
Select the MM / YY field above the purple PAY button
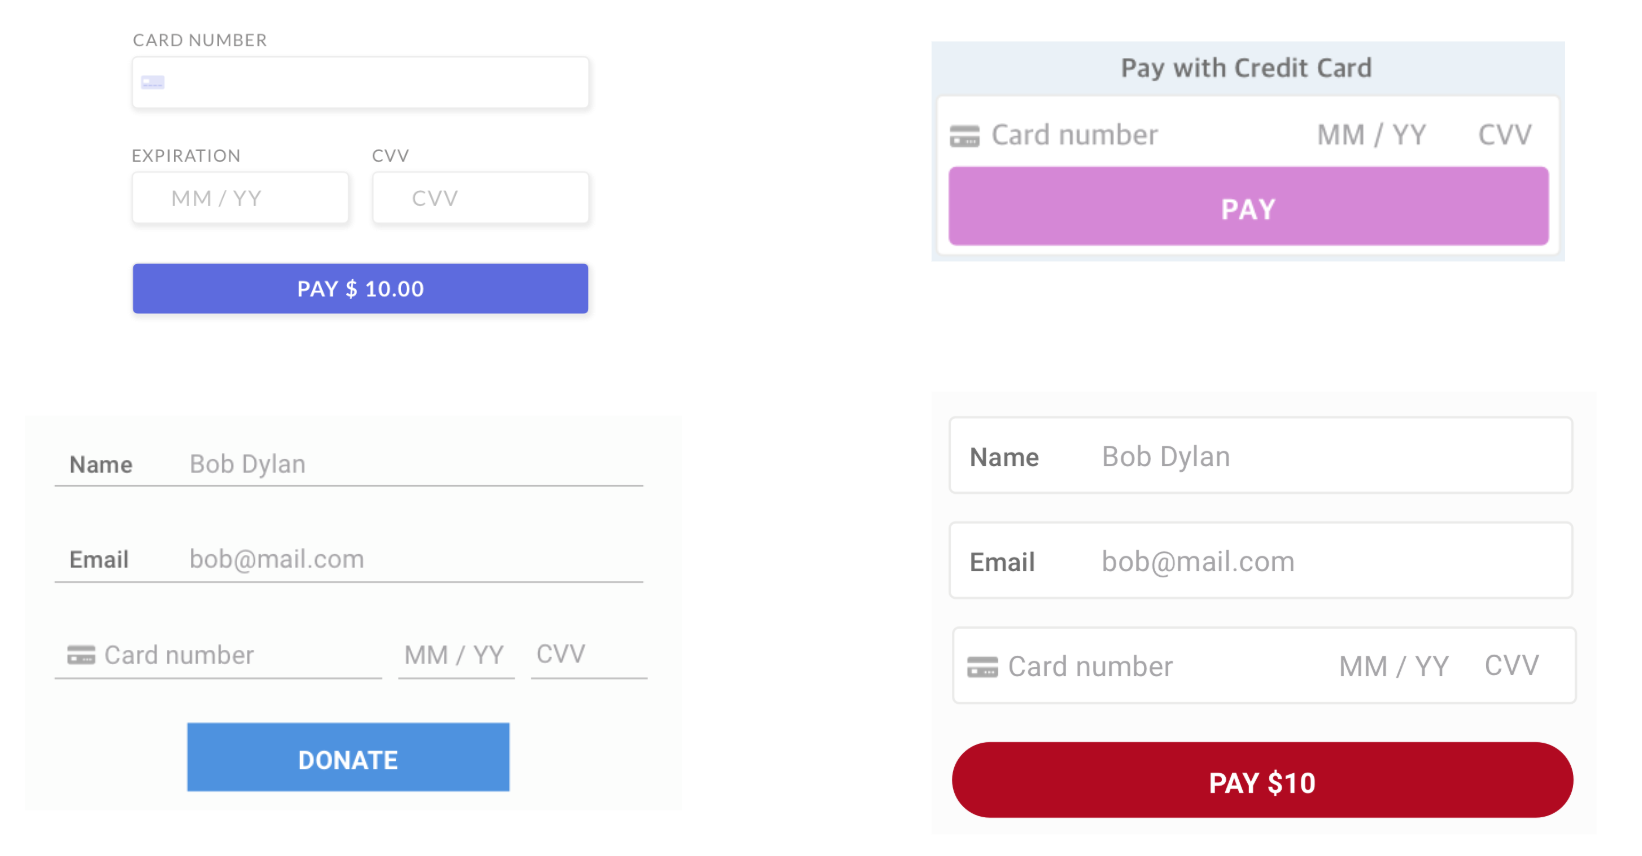1371,135
